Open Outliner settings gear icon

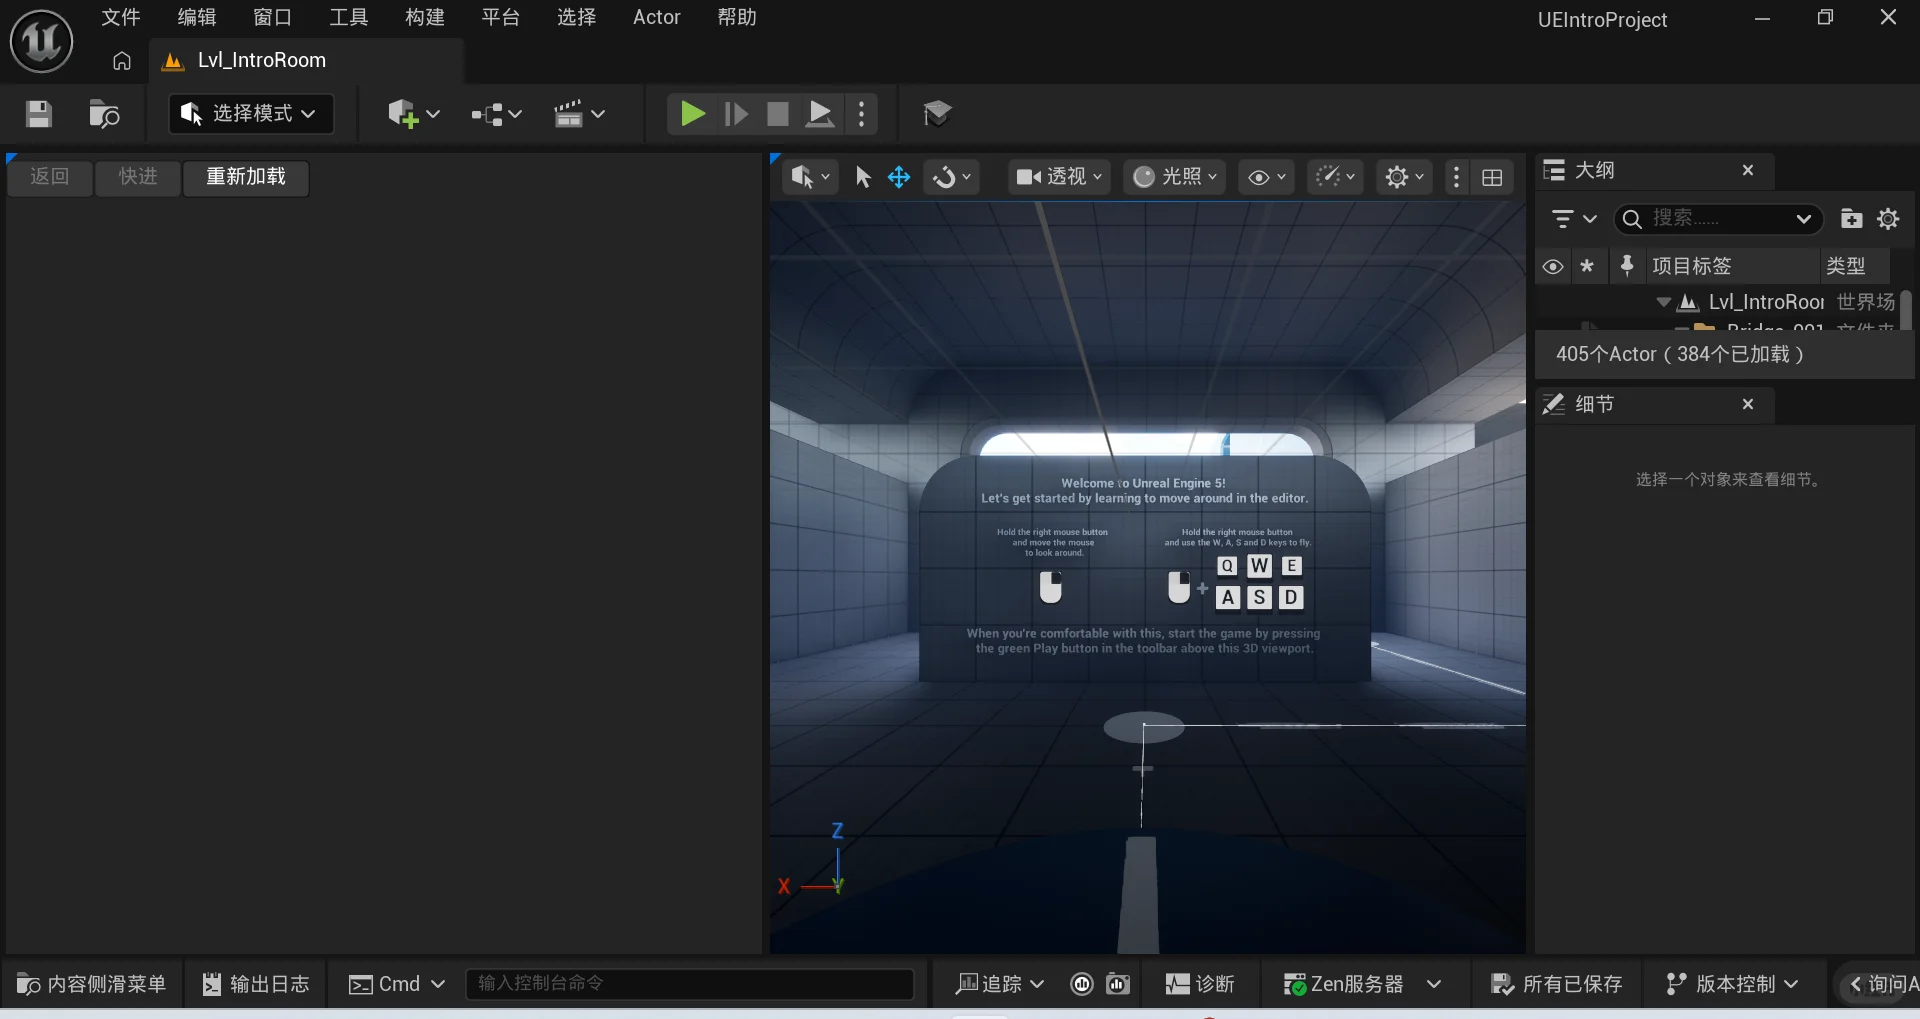[x=1888, y=219]
